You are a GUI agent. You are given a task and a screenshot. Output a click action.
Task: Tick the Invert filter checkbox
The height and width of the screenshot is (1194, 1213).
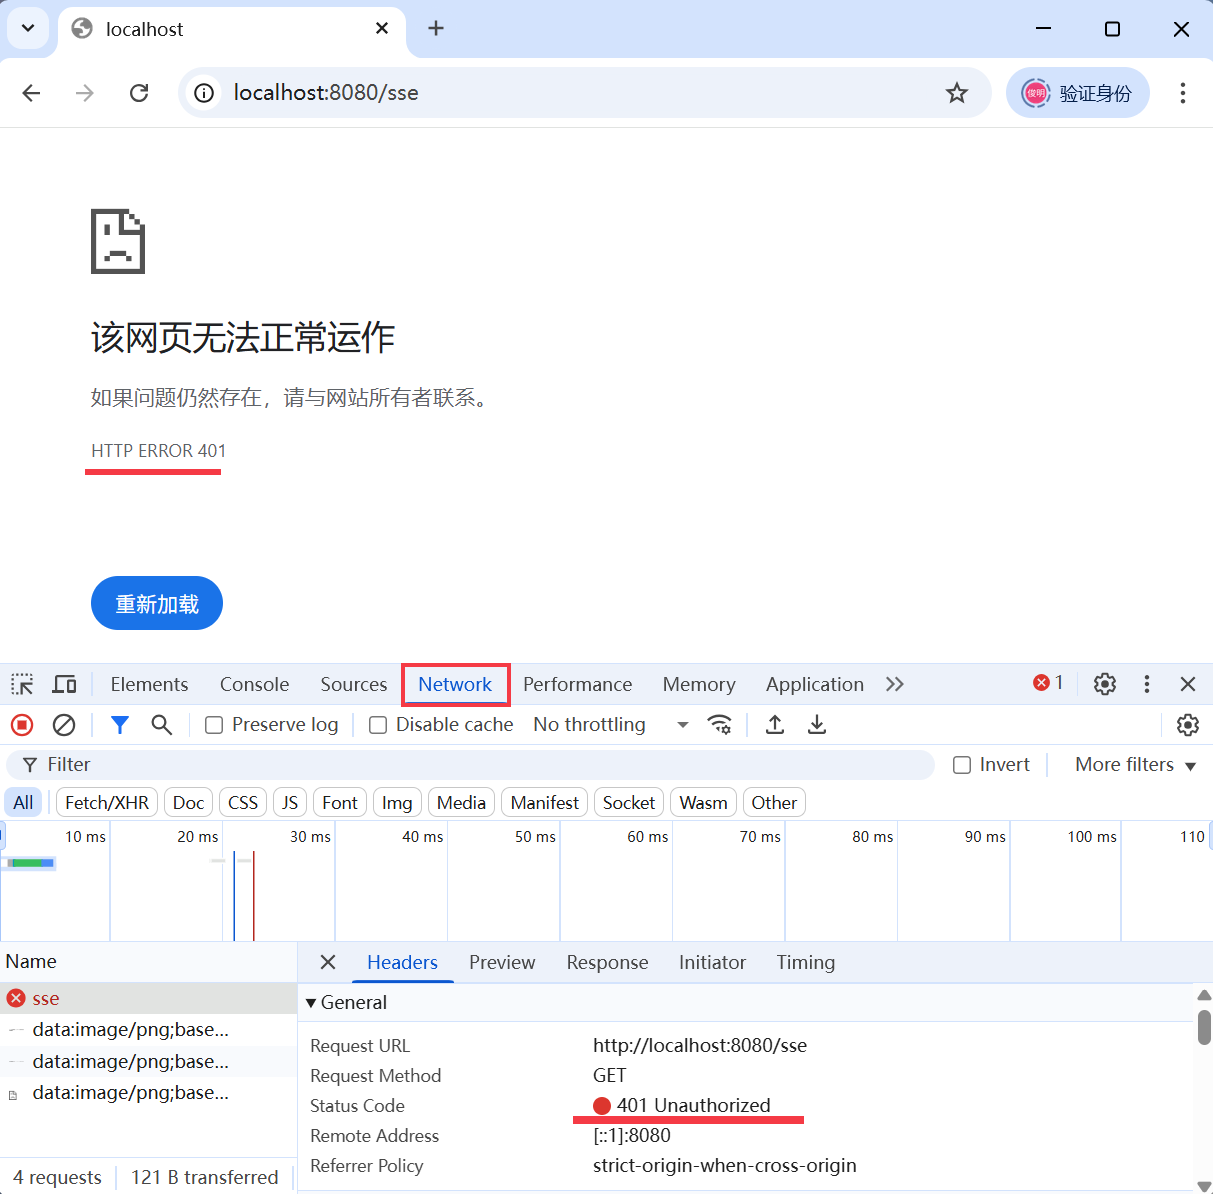click(x=962, y=765)
